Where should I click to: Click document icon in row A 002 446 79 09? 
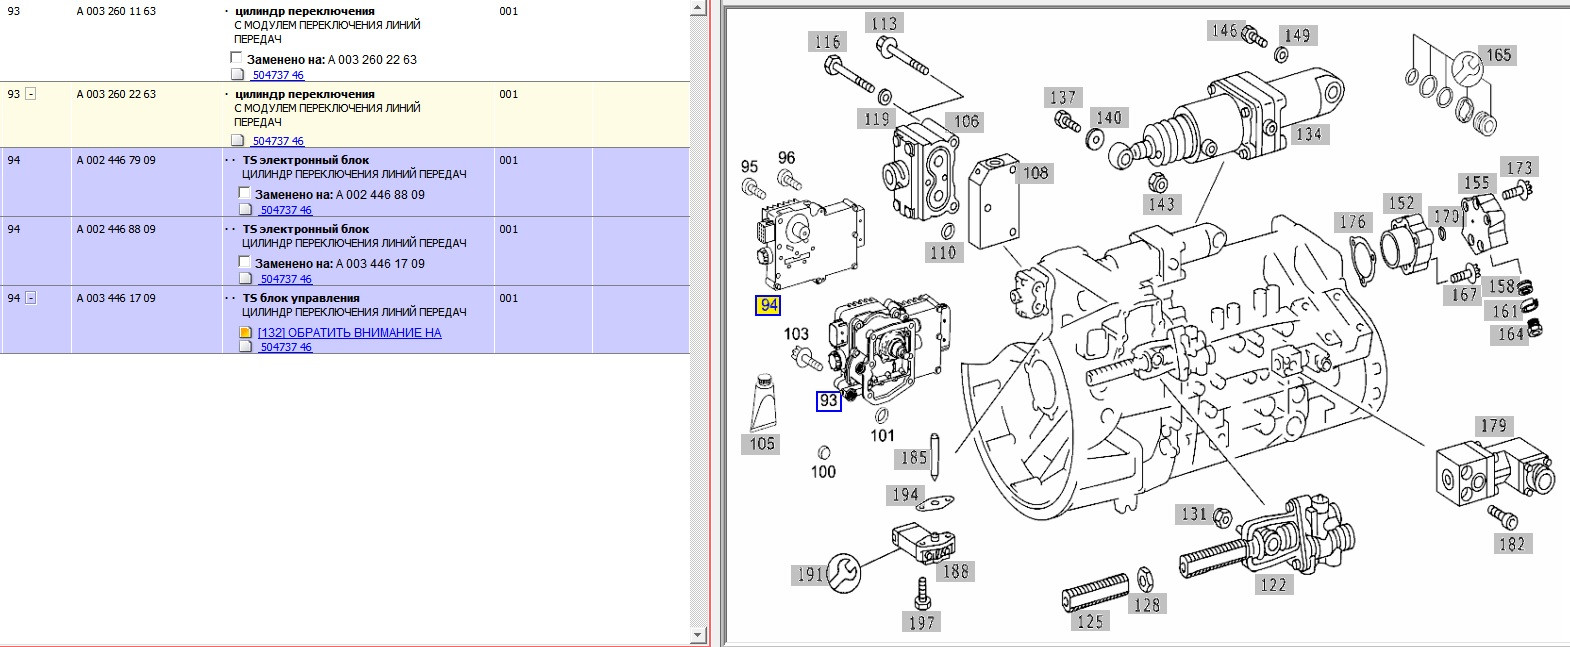coord(245,210)
